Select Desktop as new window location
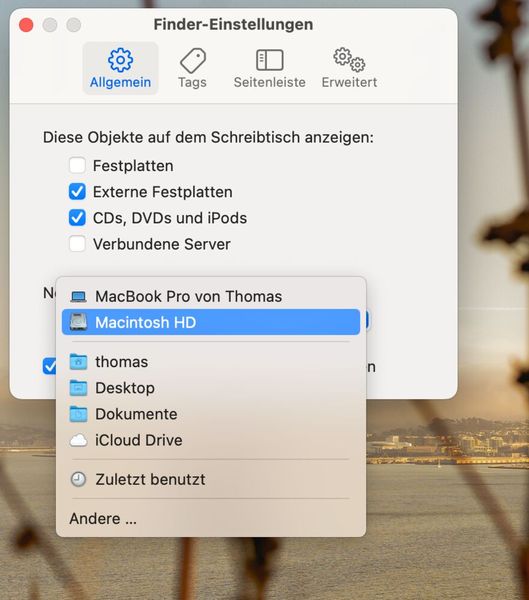 [x=211, y=388]
